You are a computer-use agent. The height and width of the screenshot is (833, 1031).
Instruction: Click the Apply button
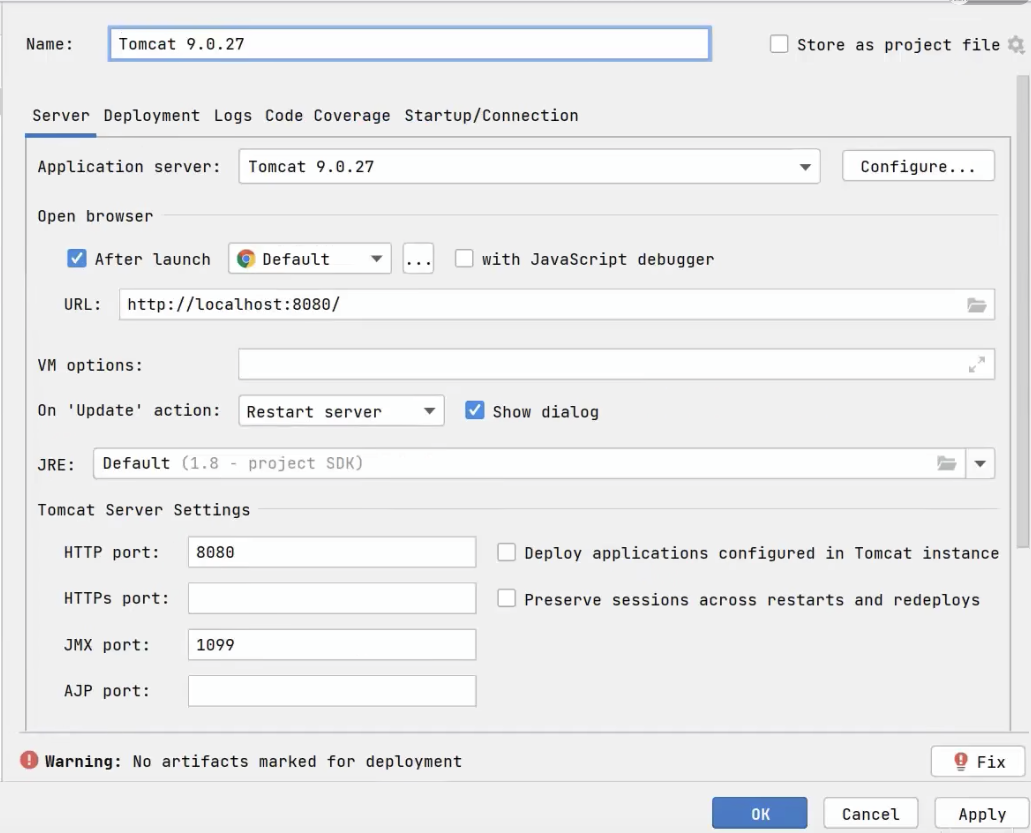[x=982, y=813]
